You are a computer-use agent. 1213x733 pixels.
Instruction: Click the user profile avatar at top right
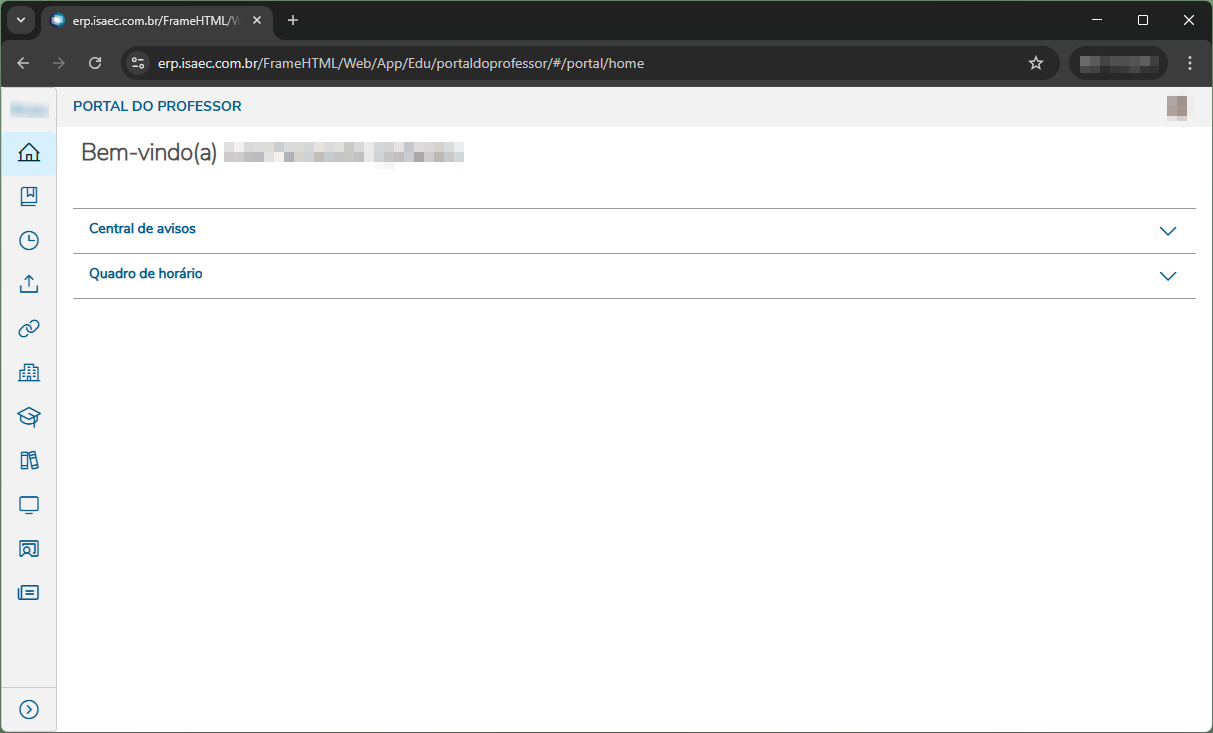(x=1177, y=107)
